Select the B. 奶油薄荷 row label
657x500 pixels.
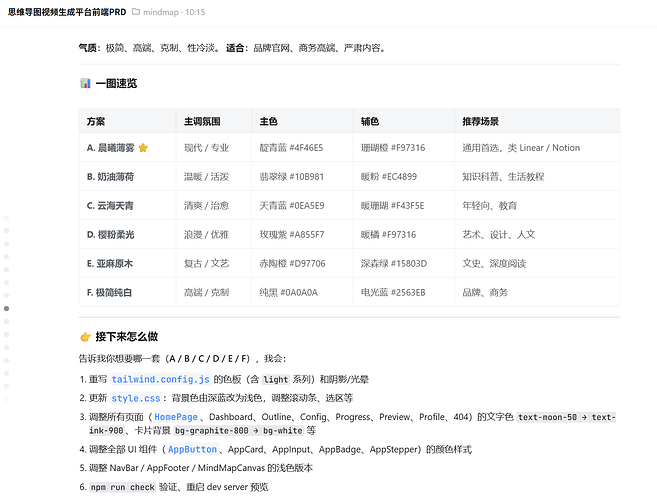(111, 176)
